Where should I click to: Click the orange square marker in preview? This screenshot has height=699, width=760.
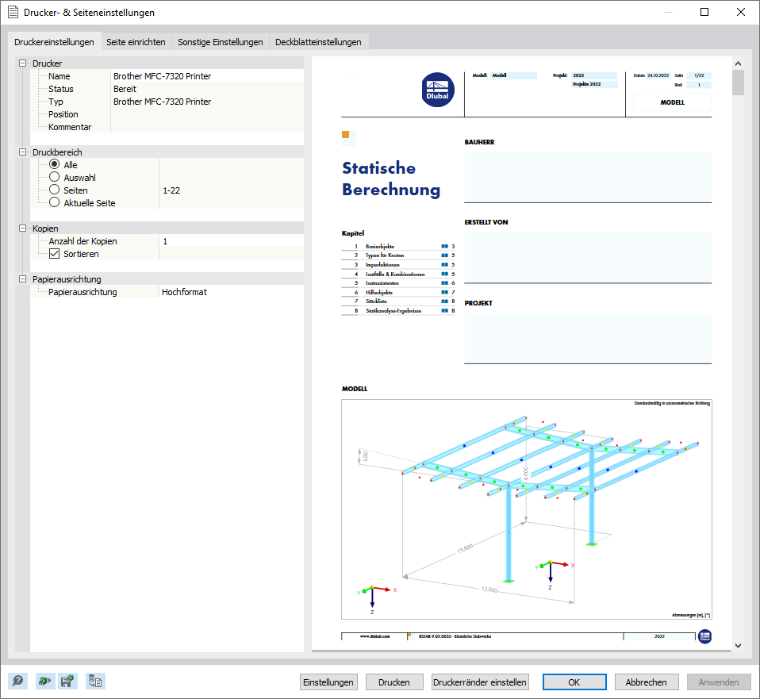pyautogui.click(x=345, y=134)
